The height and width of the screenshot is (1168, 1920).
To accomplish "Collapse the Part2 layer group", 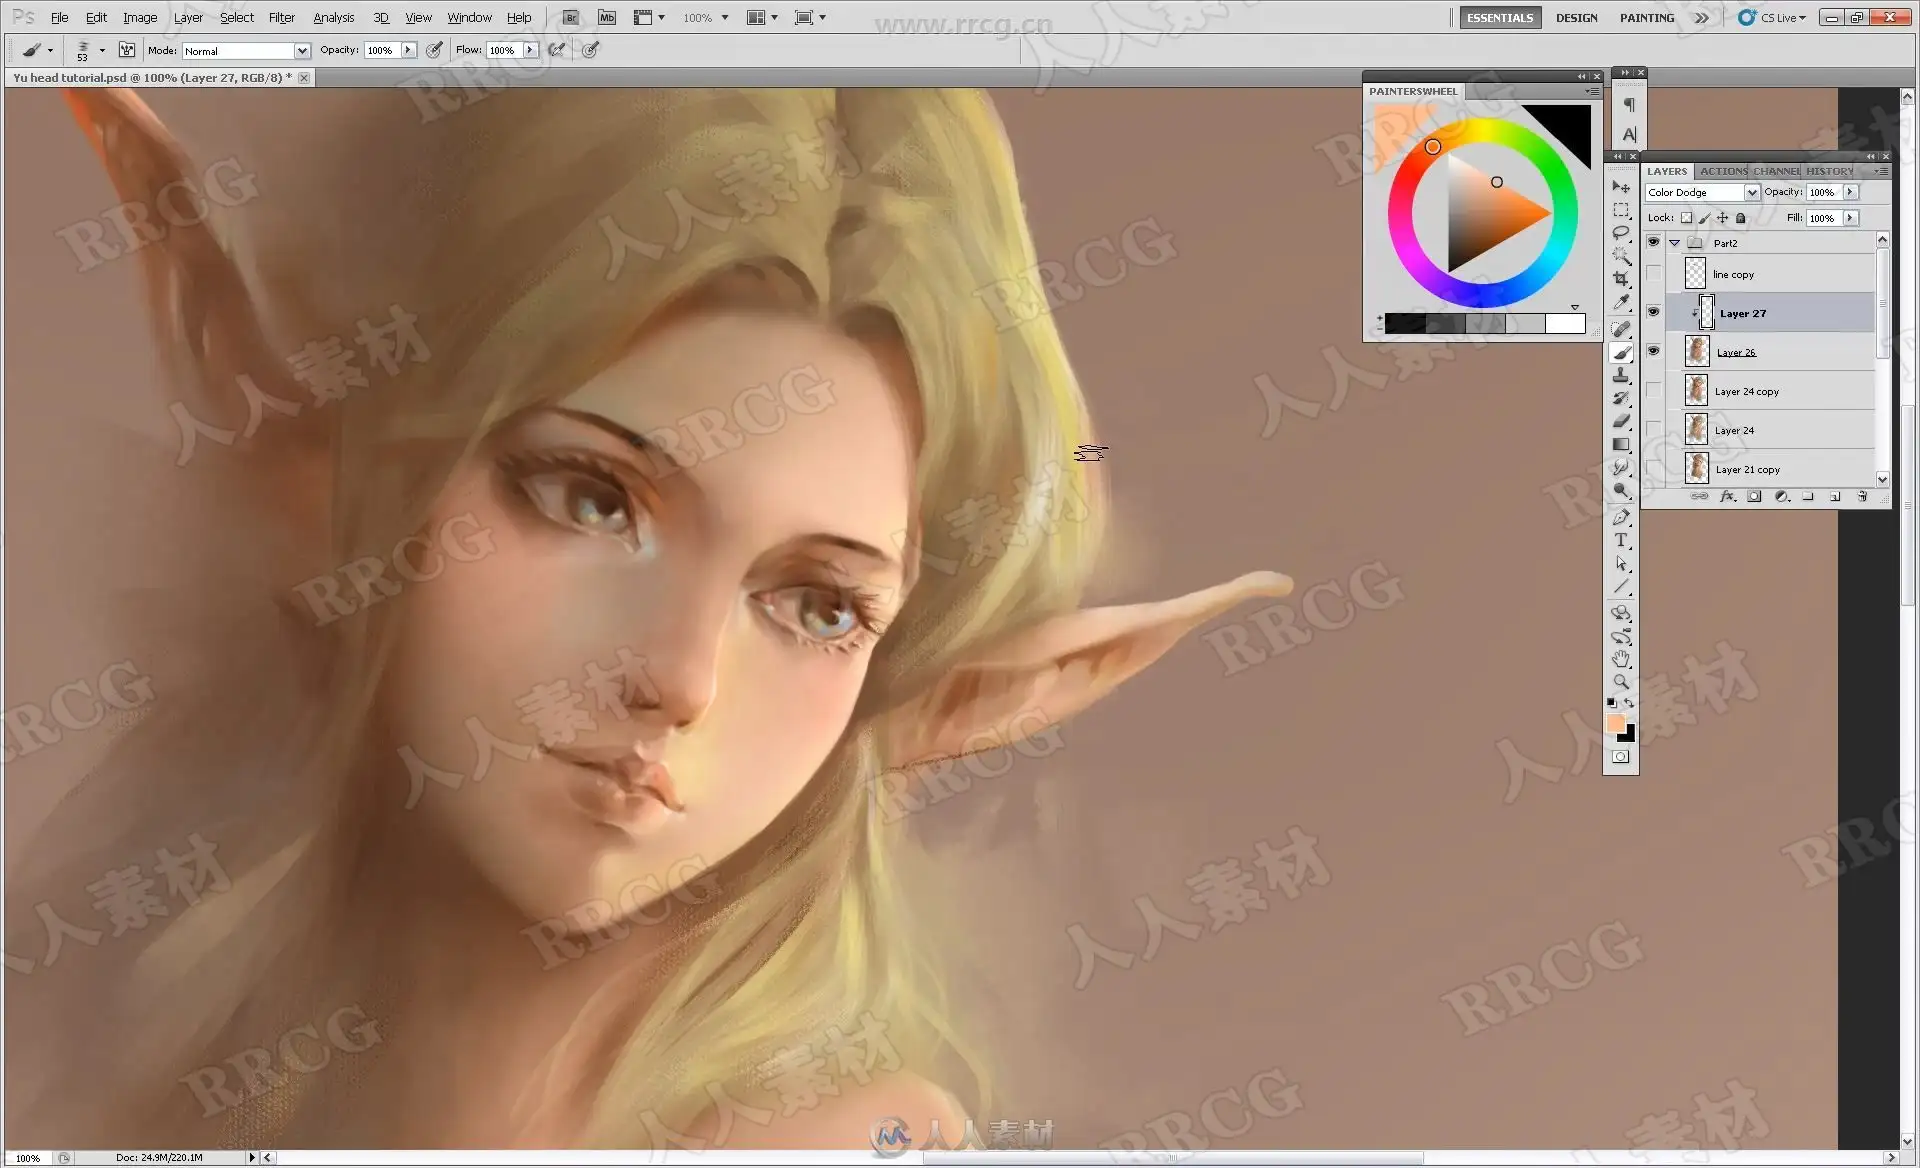I will coord(1674,243).
